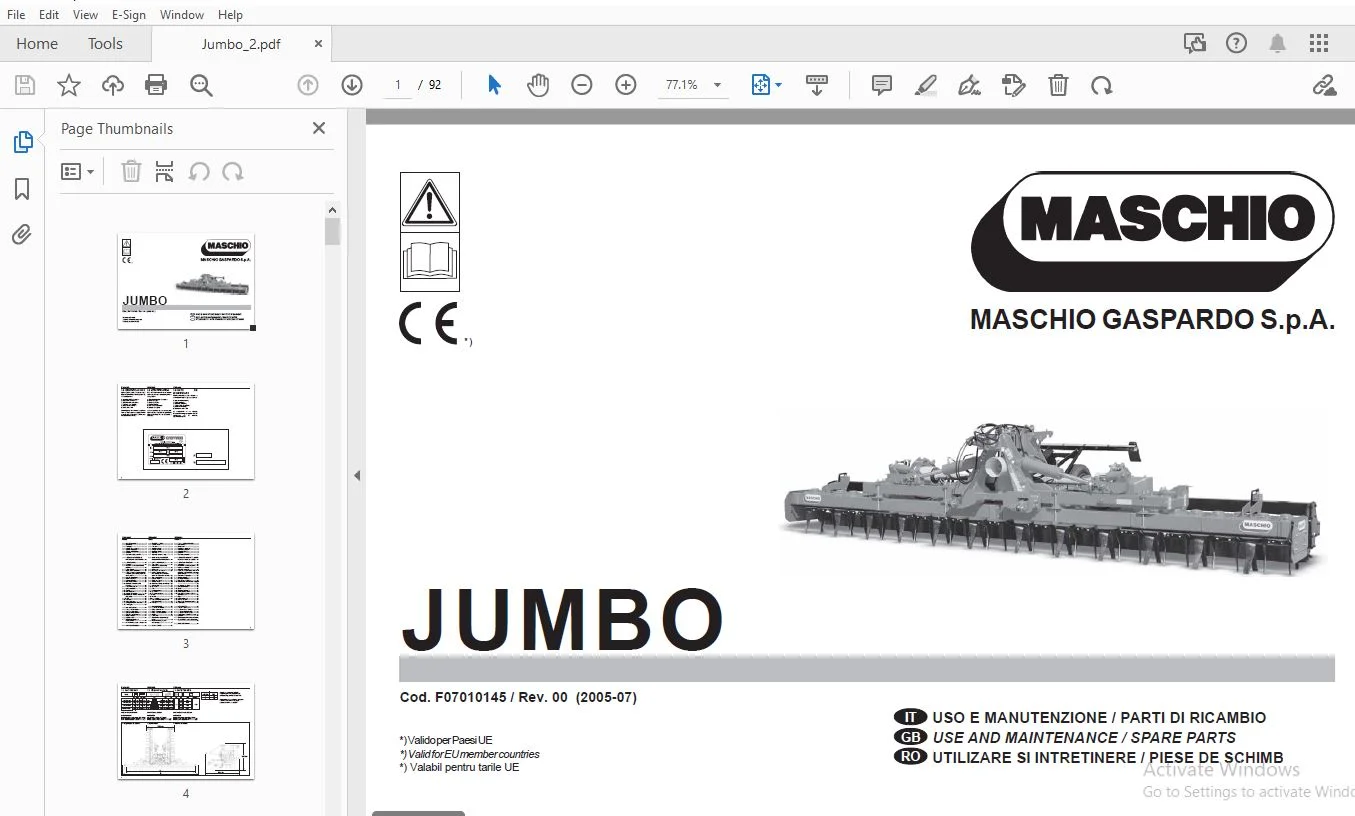This screenshot has width=1355, height=816.
Task: Open the View menu
Action: point(86,15)
